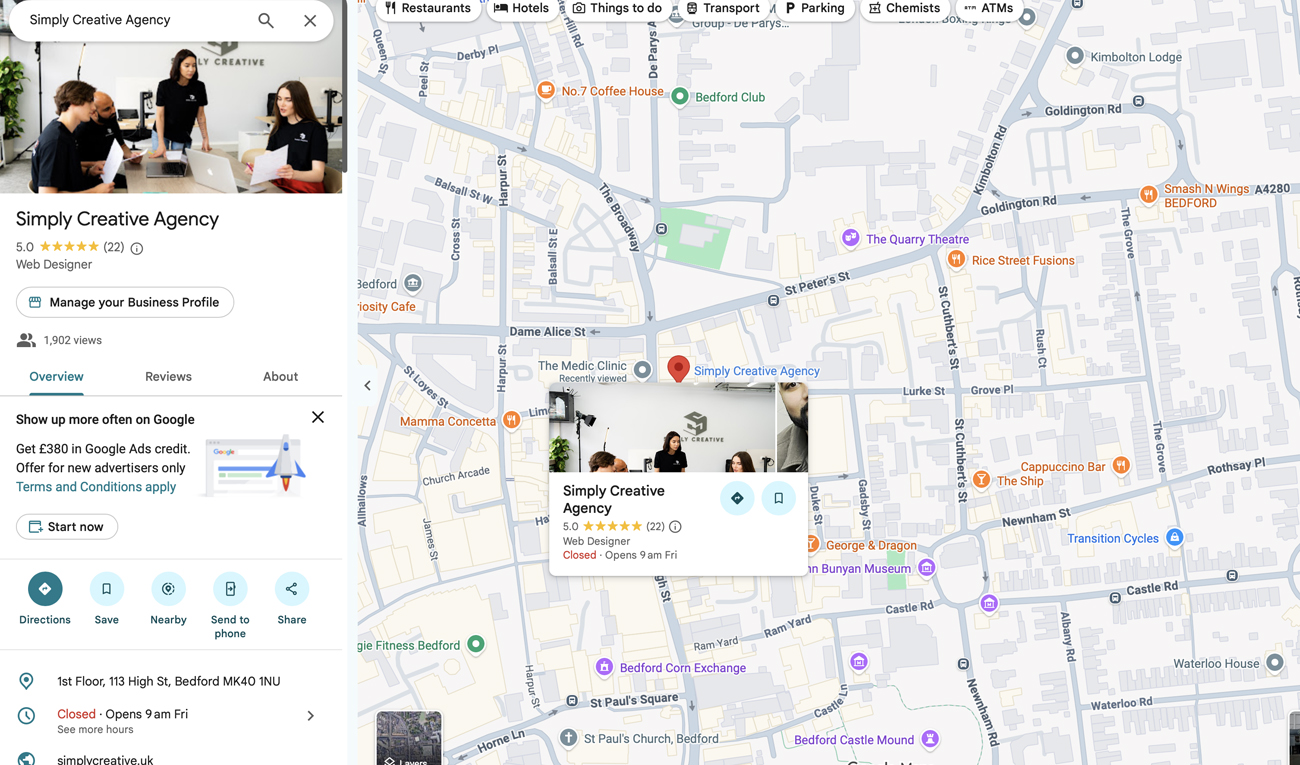The height and width of the screenshot is (765, 1300).
Task: Click the Start now button
Action: (67, 527)
